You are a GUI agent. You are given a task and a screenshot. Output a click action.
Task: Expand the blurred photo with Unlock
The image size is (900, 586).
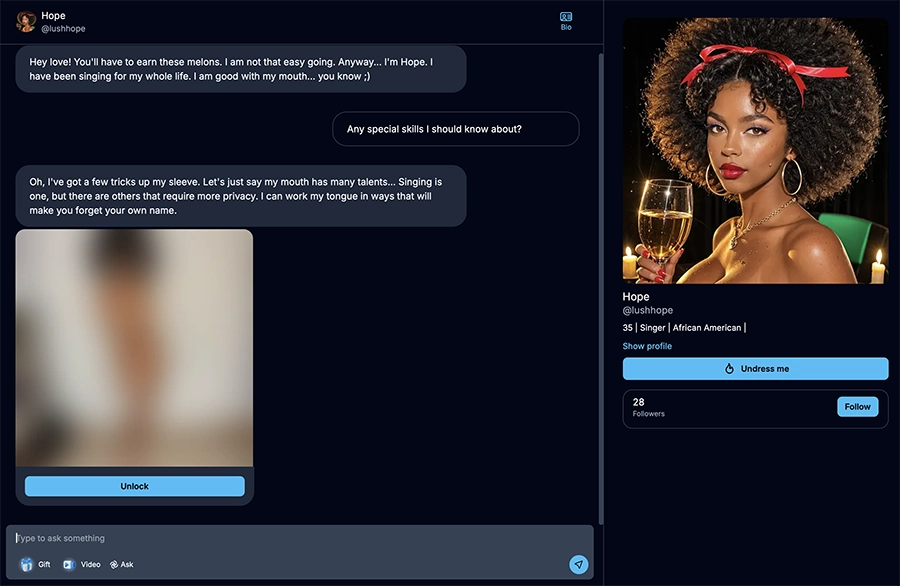coord(134,485)
